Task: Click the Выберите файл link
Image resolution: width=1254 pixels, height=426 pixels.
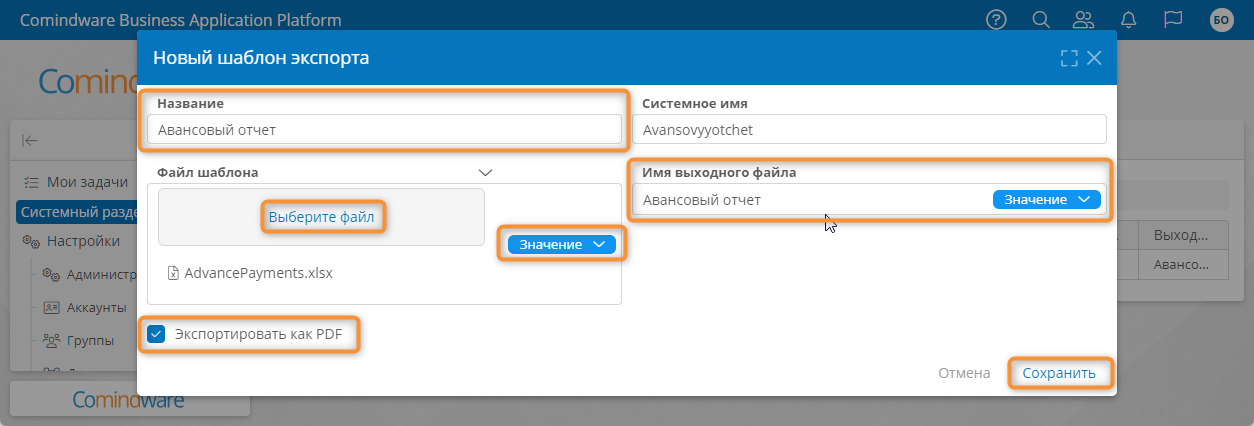Action: click(321, 216)
